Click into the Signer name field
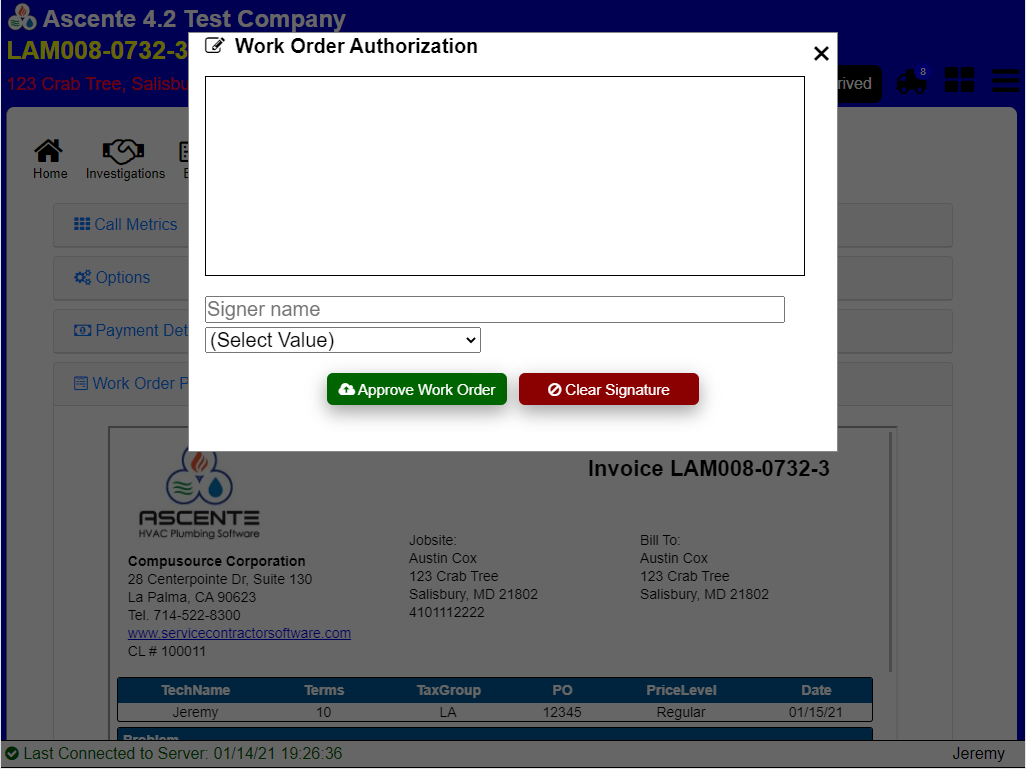This screenshot has width=1026, height=769. (494, 310)
